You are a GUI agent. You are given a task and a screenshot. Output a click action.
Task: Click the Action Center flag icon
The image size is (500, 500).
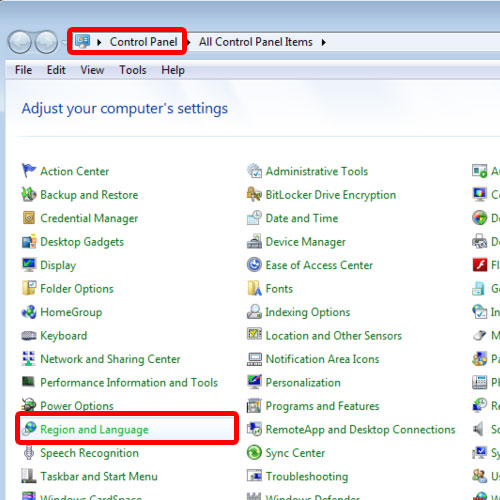[29, 171]
